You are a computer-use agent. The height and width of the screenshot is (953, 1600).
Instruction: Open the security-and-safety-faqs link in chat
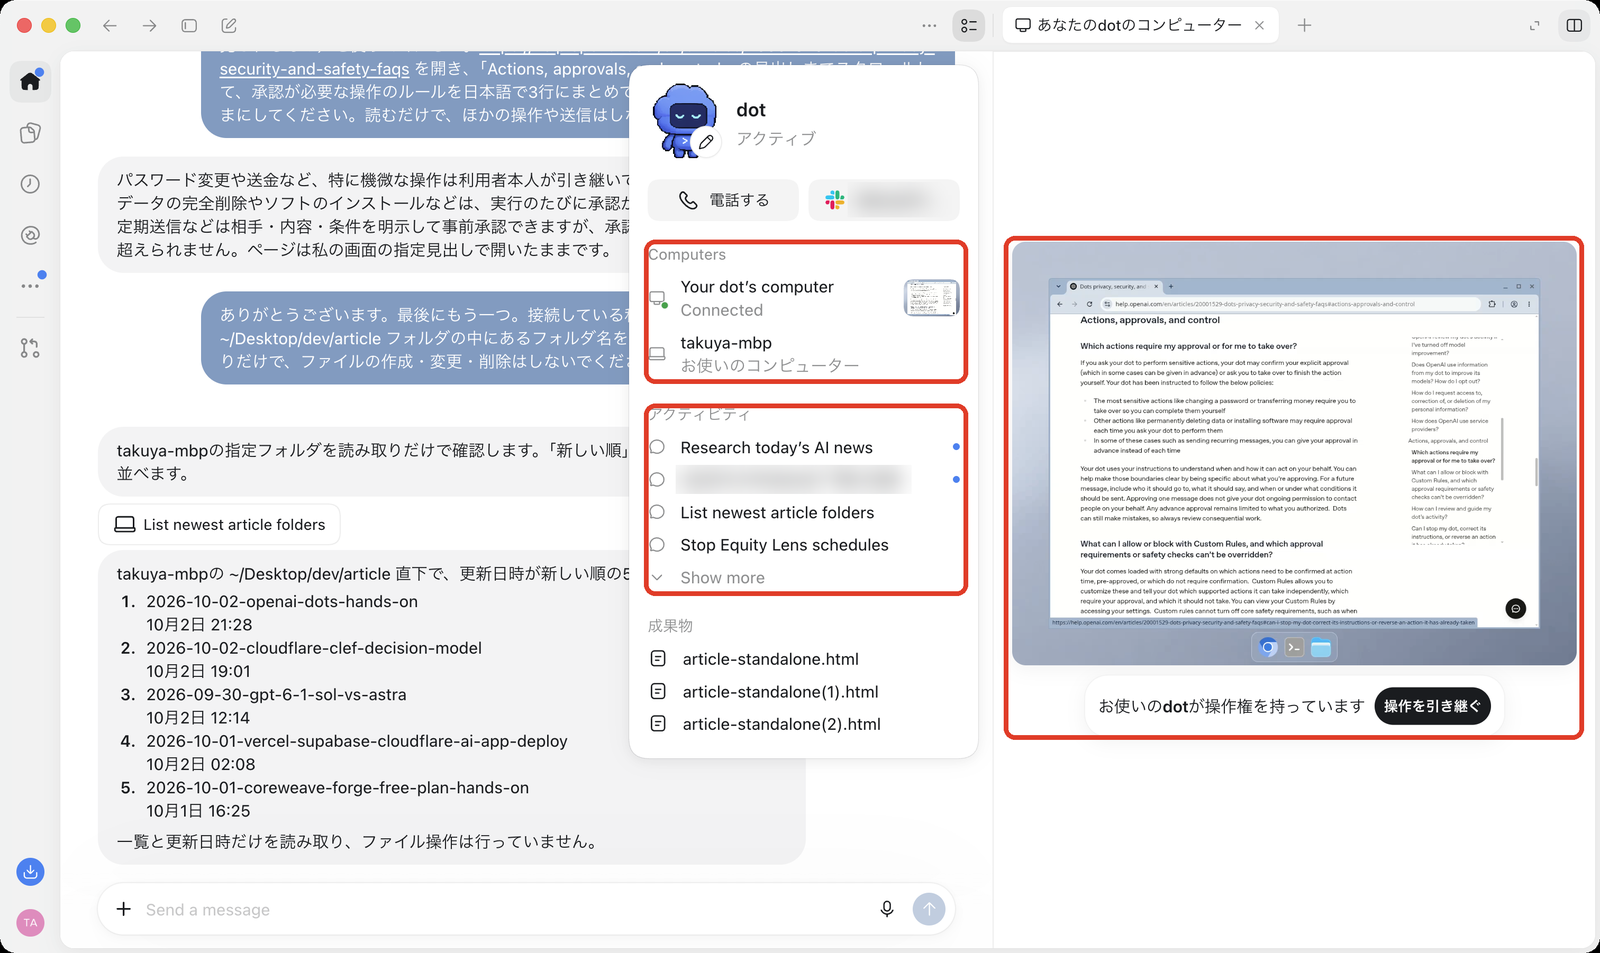(314, 69)
